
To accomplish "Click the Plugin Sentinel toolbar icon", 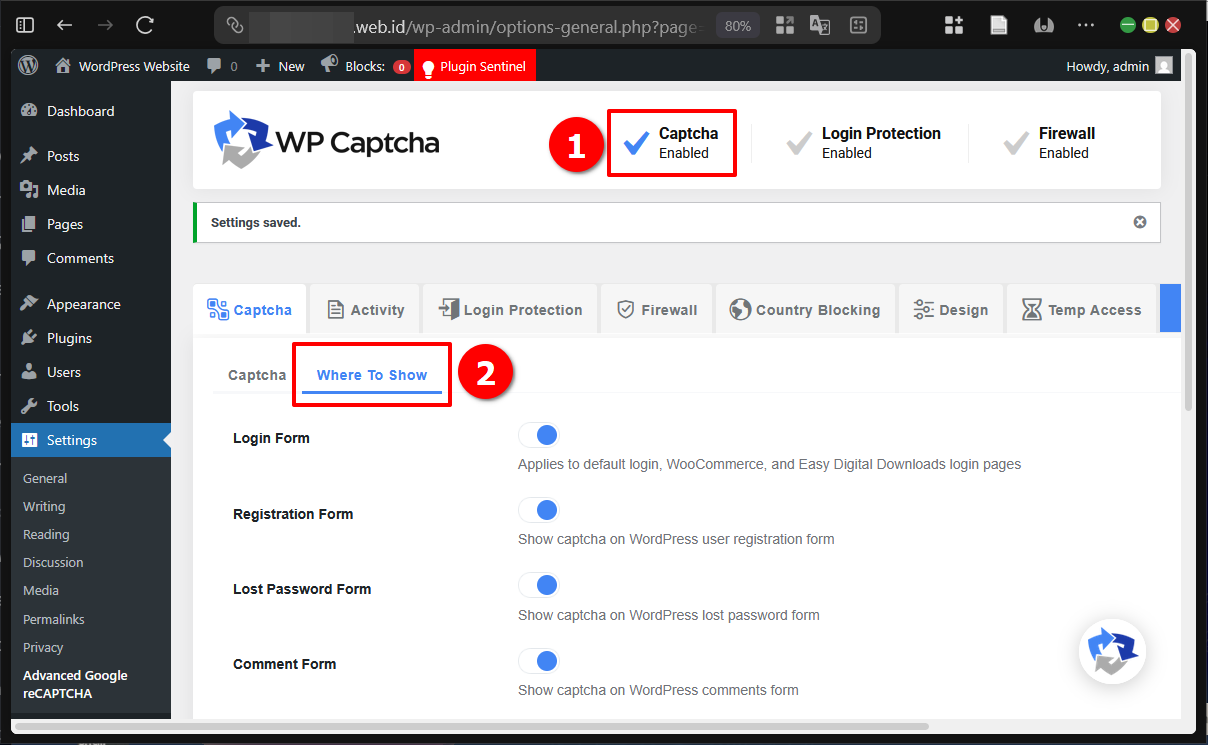I will click(x=474, y=66).
